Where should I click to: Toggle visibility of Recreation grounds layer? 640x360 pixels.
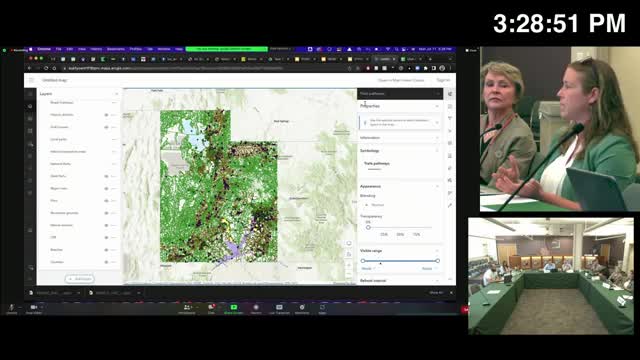(x=106, y=213)
